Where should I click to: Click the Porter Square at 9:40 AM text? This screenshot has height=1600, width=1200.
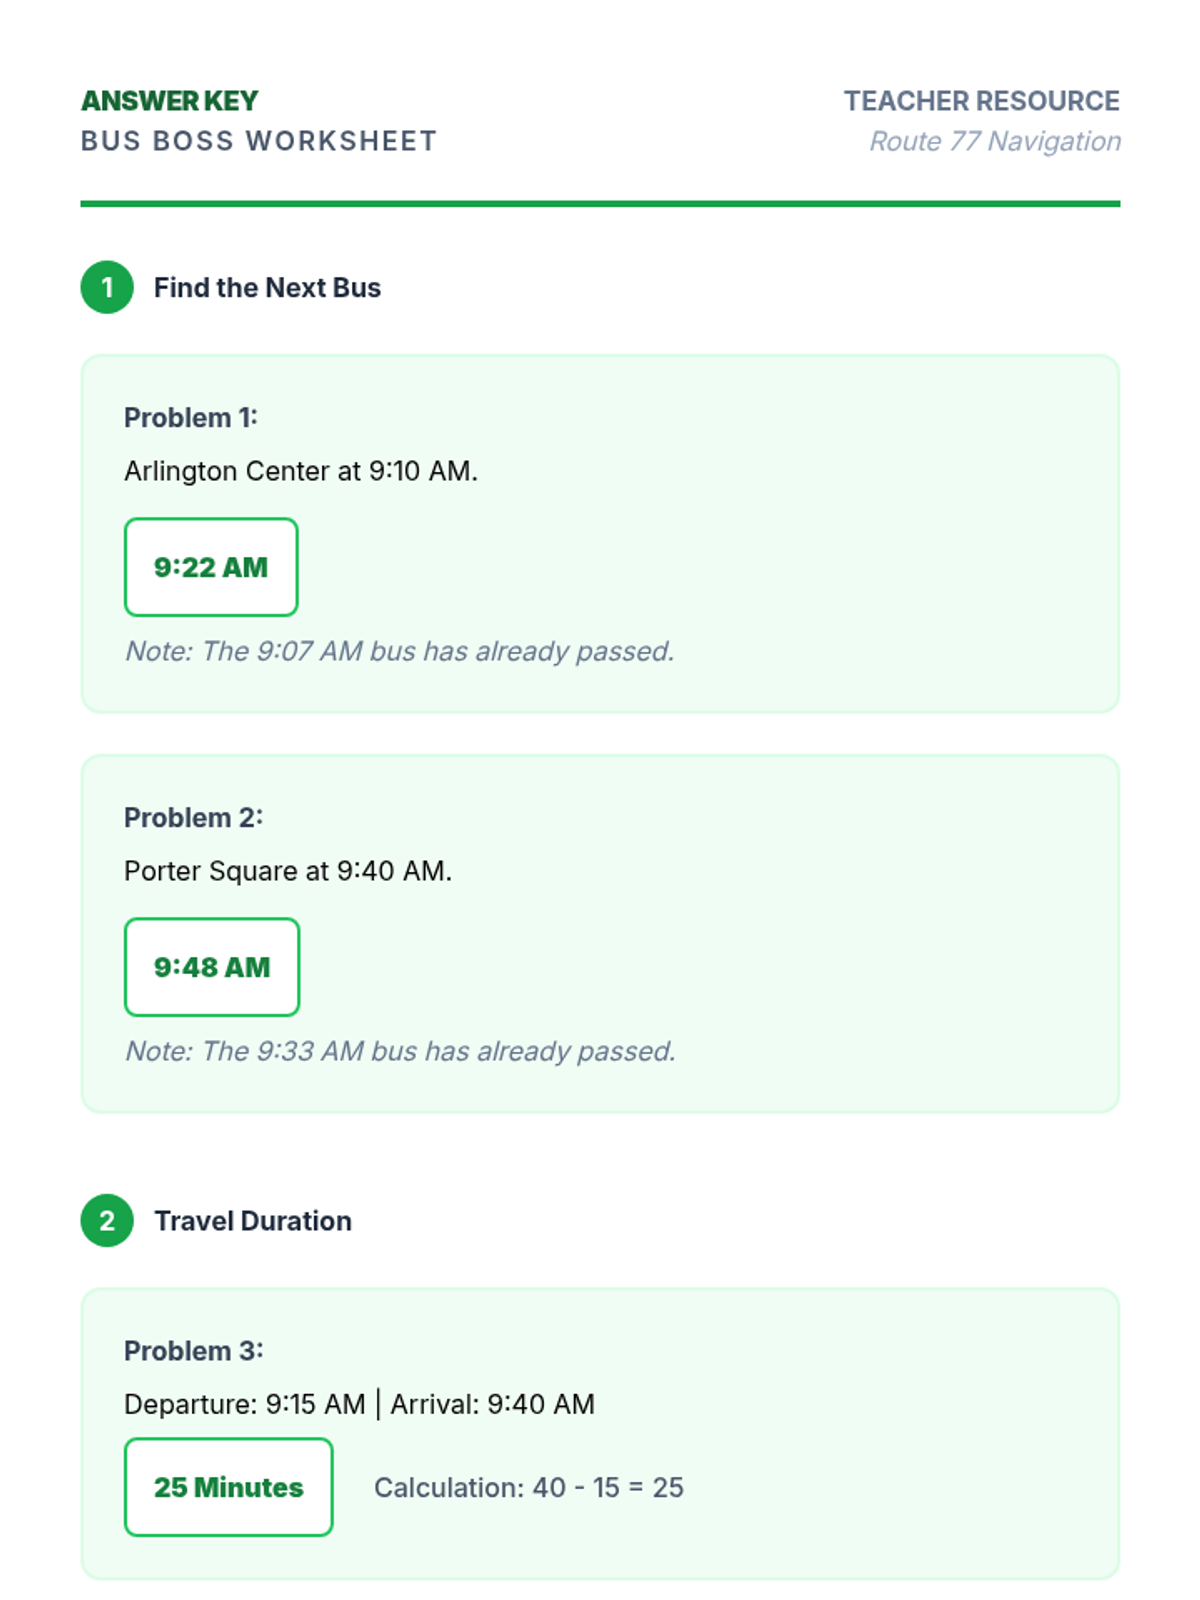pyautogui.click(x=288, y=871)
